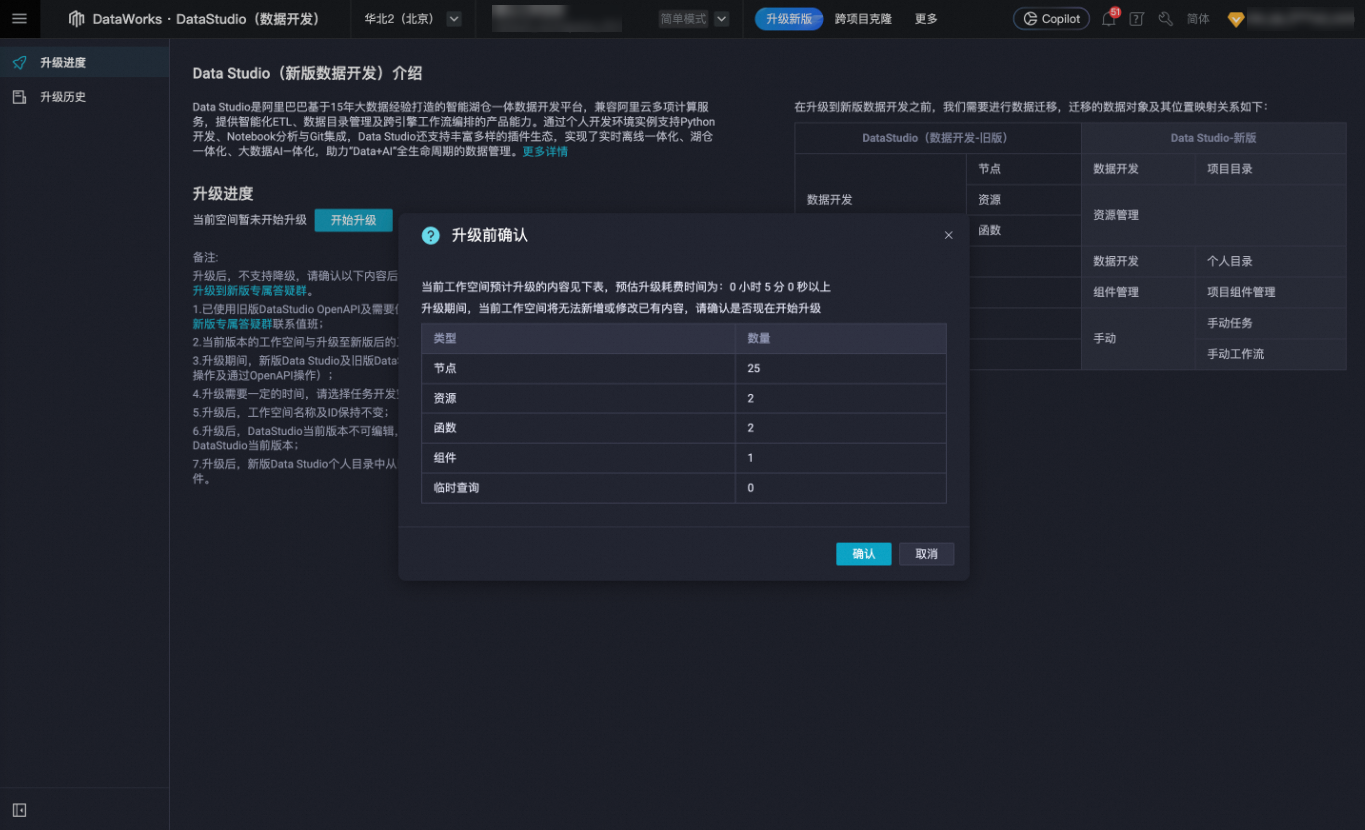The height and width of the screenshot is (830, 1365).
Task: Switch language via 简体
Action: pos(1198,19)
